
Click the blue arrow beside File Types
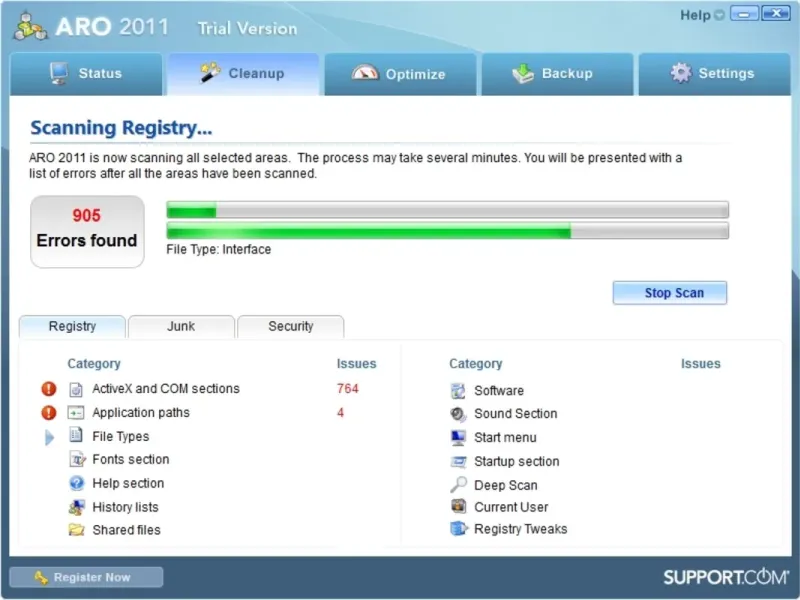(49, 437)
